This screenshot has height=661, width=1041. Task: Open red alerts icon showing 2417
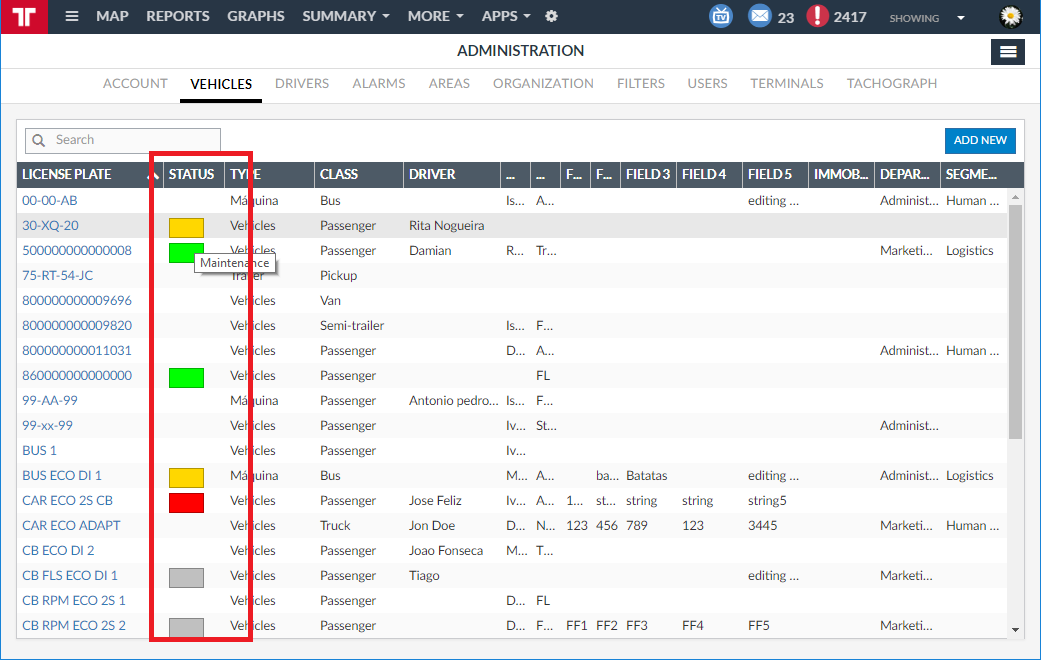pyautogui.click(x=818, y=17)
